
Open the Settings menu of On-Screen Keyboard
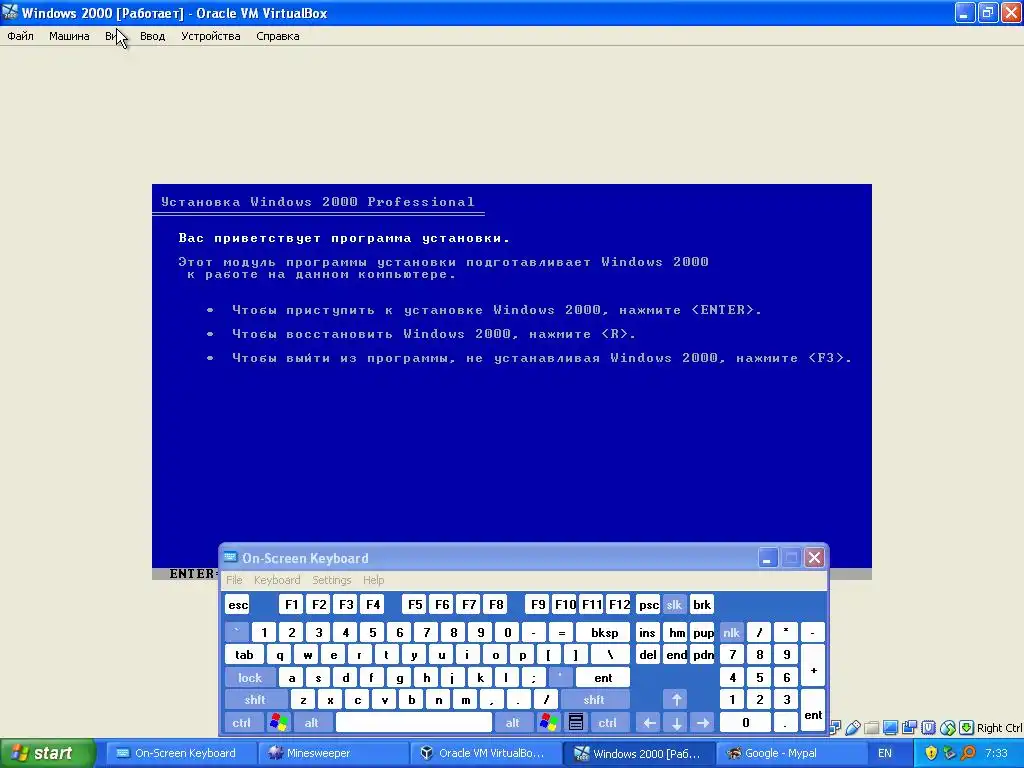click(332, 580)
